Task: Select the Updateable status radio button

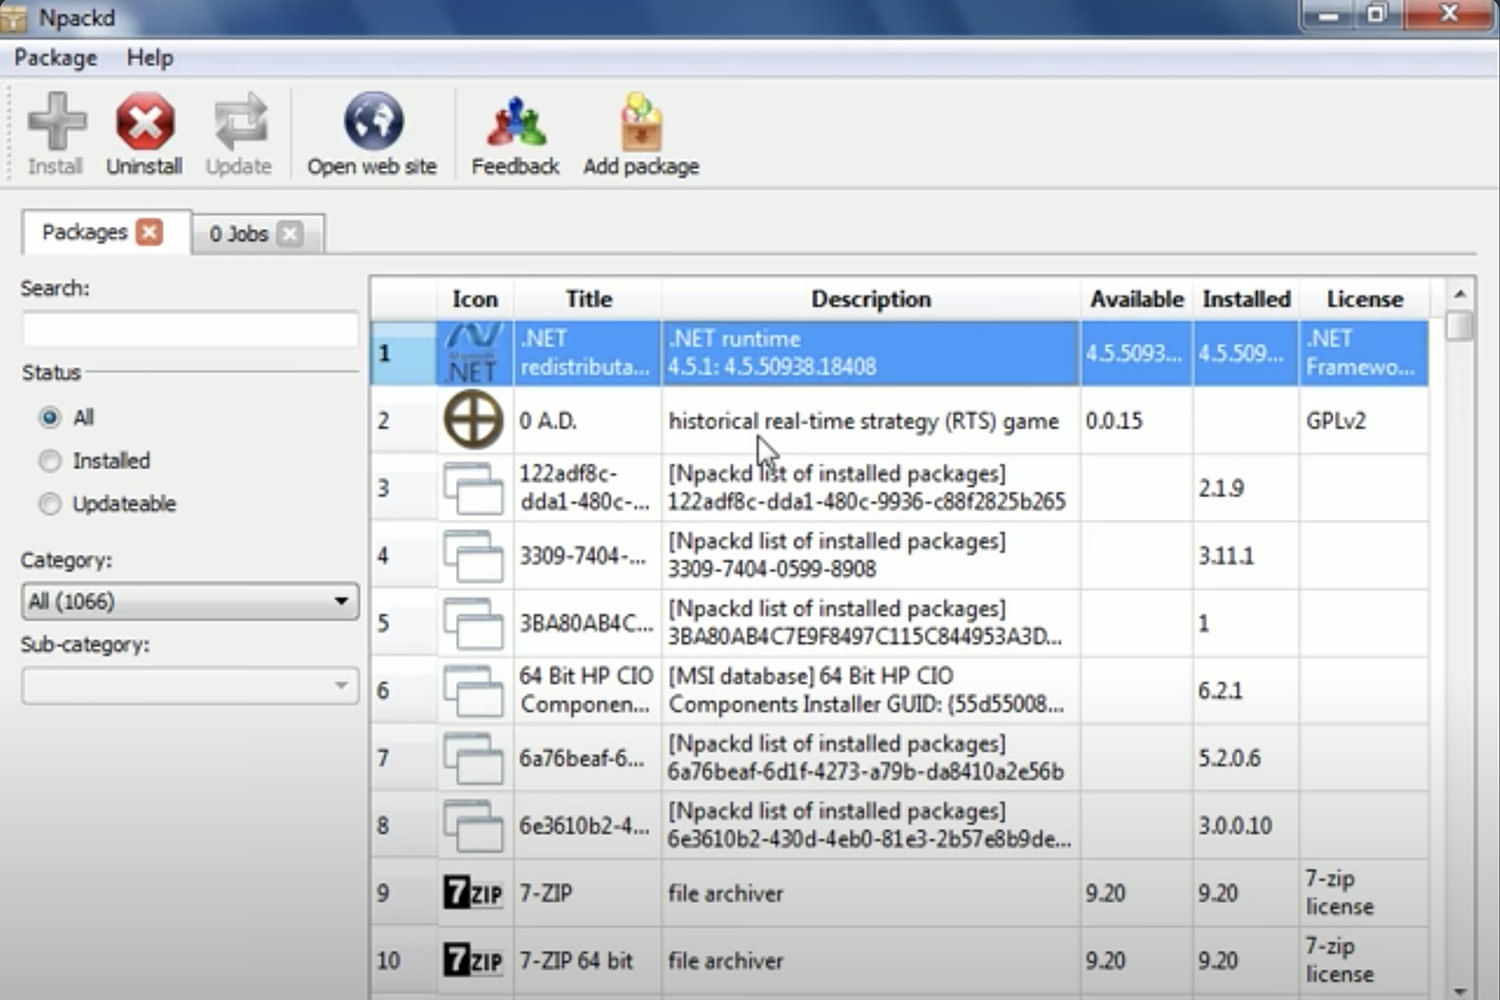Action: (x=50, y=504)
